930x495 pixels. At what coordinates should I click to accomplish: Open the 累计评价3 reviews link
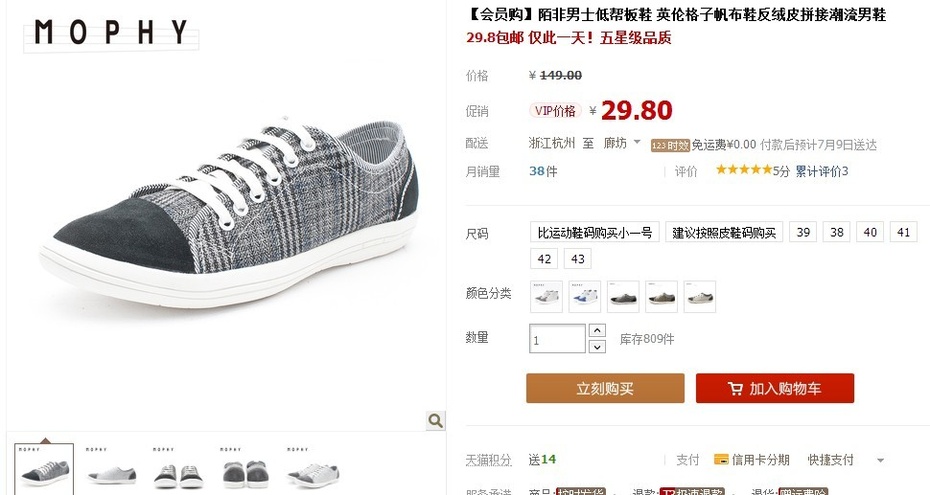pyautogui.click(x=821, y=171)
